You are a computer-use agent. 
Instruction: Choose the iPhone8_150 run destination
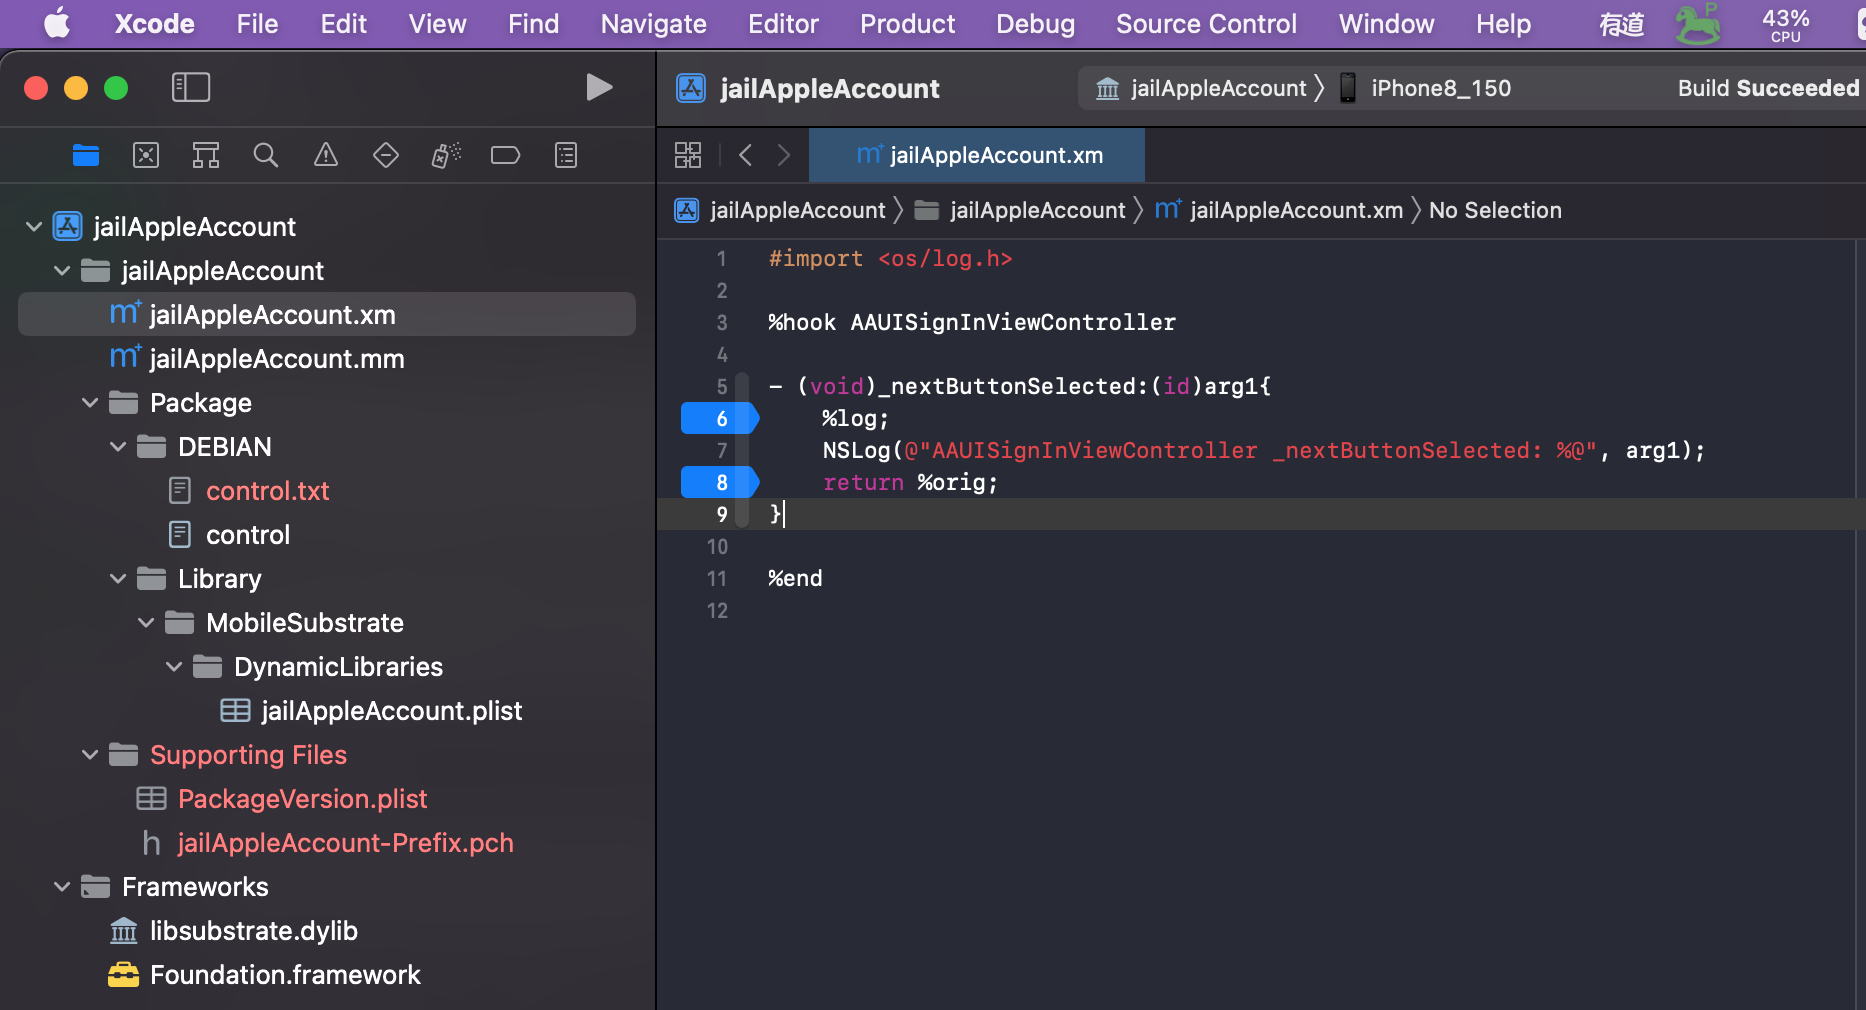[1441, 88]
